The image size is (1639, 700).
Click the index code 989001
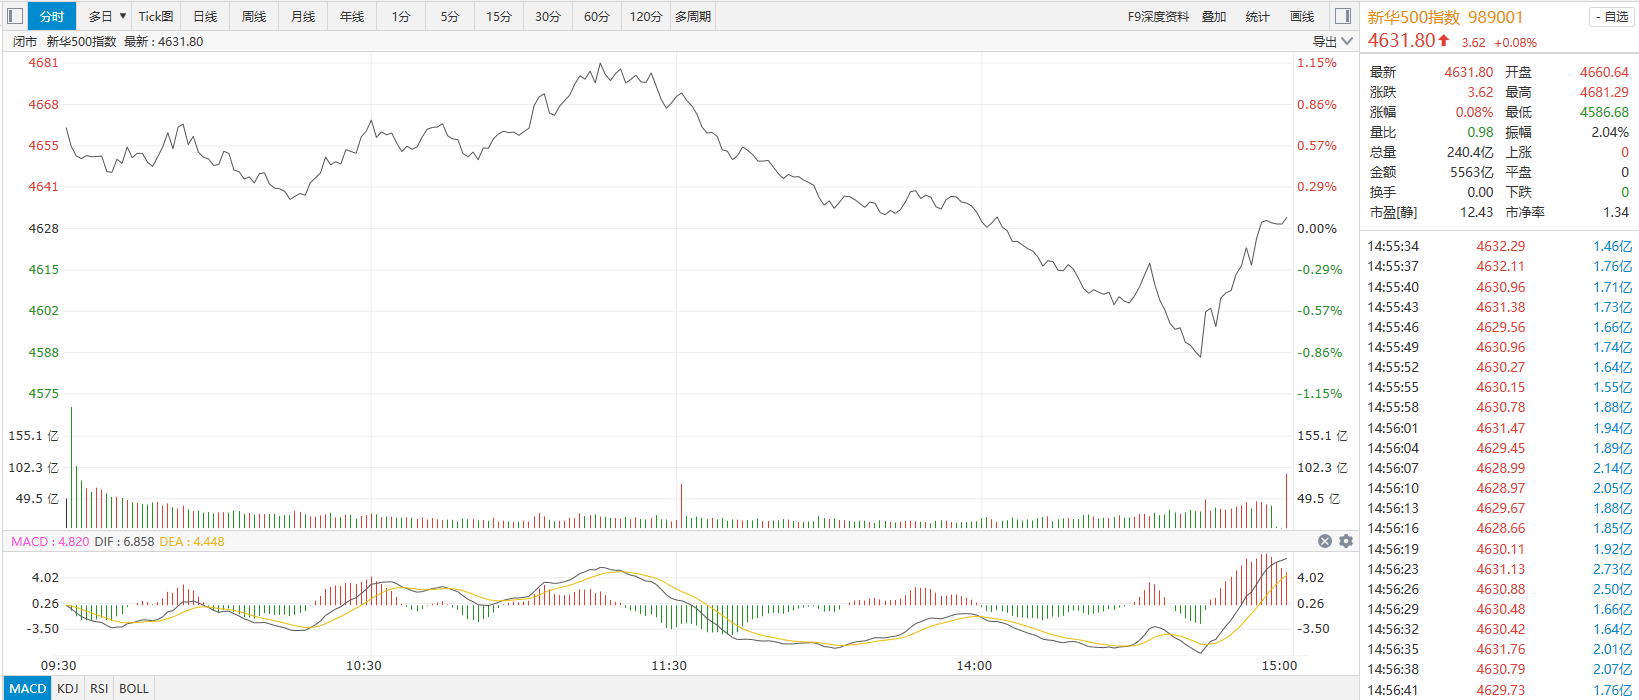tap(1496, 17)
